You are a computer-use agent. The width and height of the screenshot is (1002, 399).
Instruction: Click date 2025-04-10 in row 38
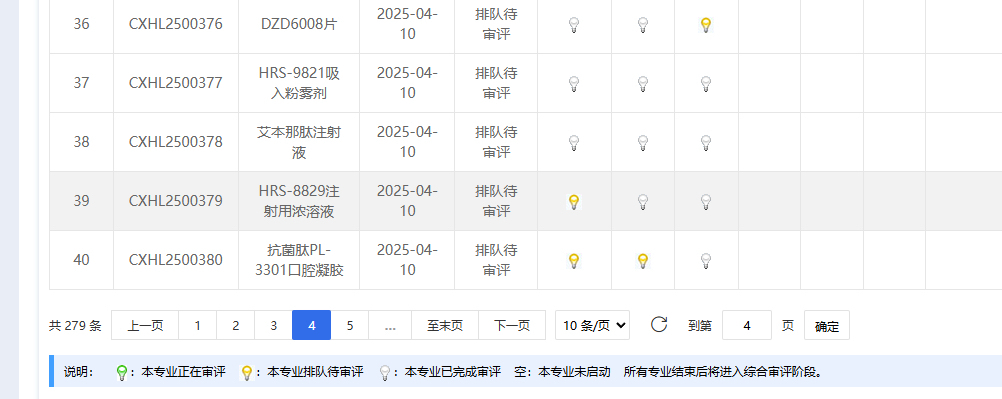pos(407,142)
